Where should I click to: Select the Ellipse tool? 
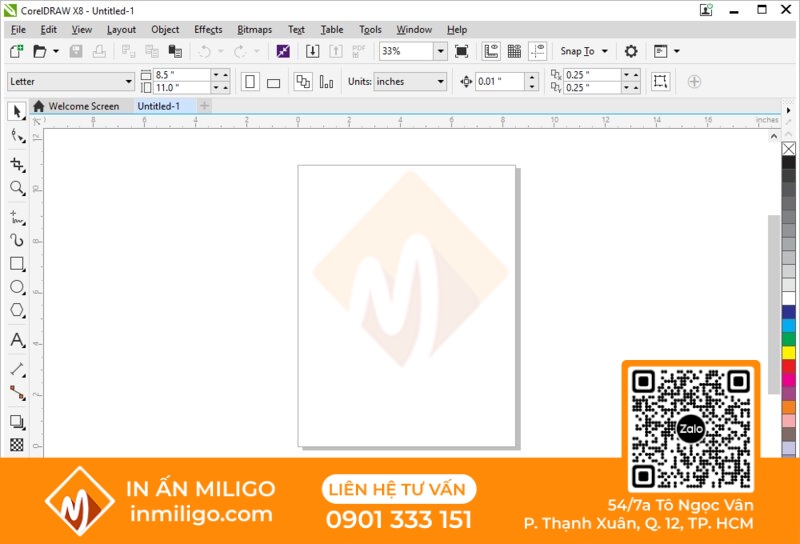(17, 287)
